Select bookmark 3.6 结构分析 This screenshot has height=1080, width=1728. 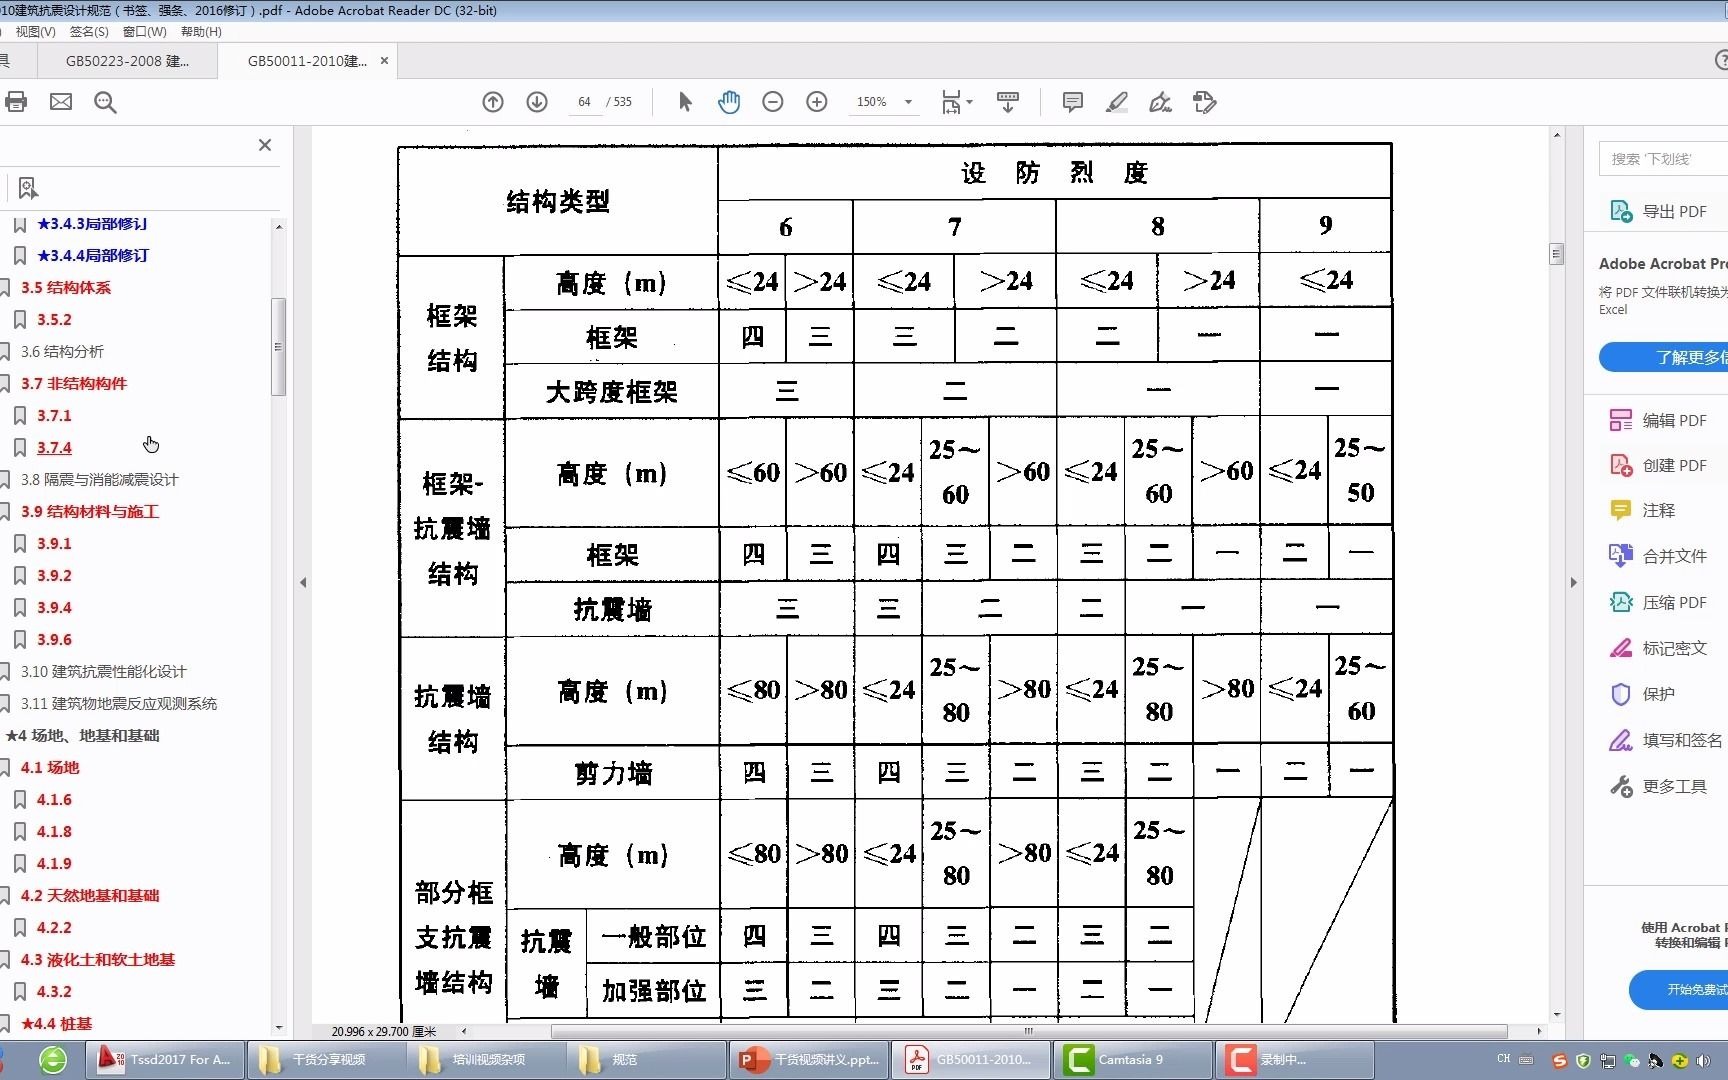[x=62, y=352]
